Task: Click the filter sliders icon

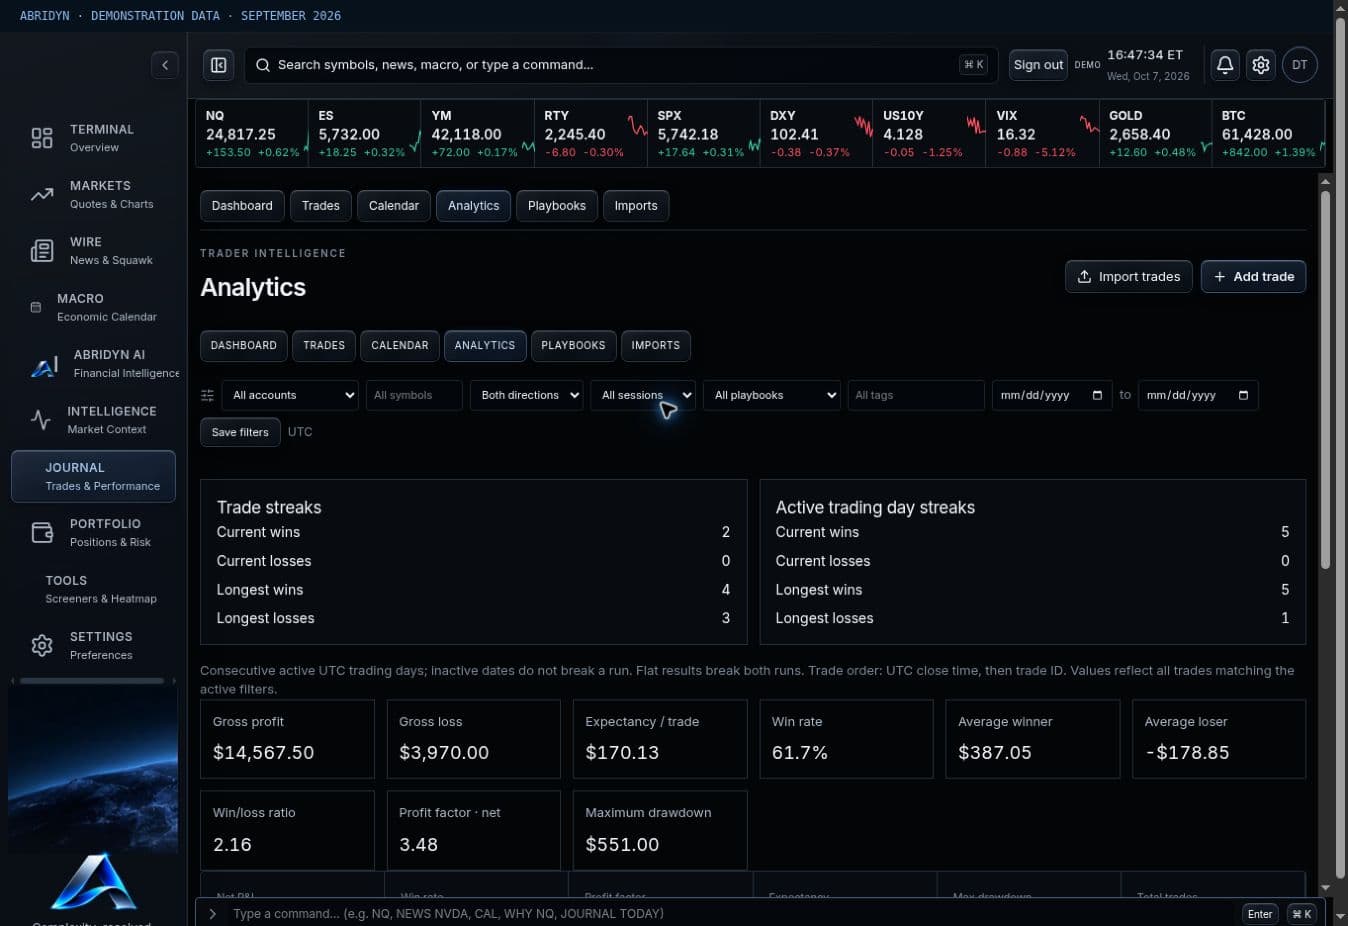Action: 207,396
